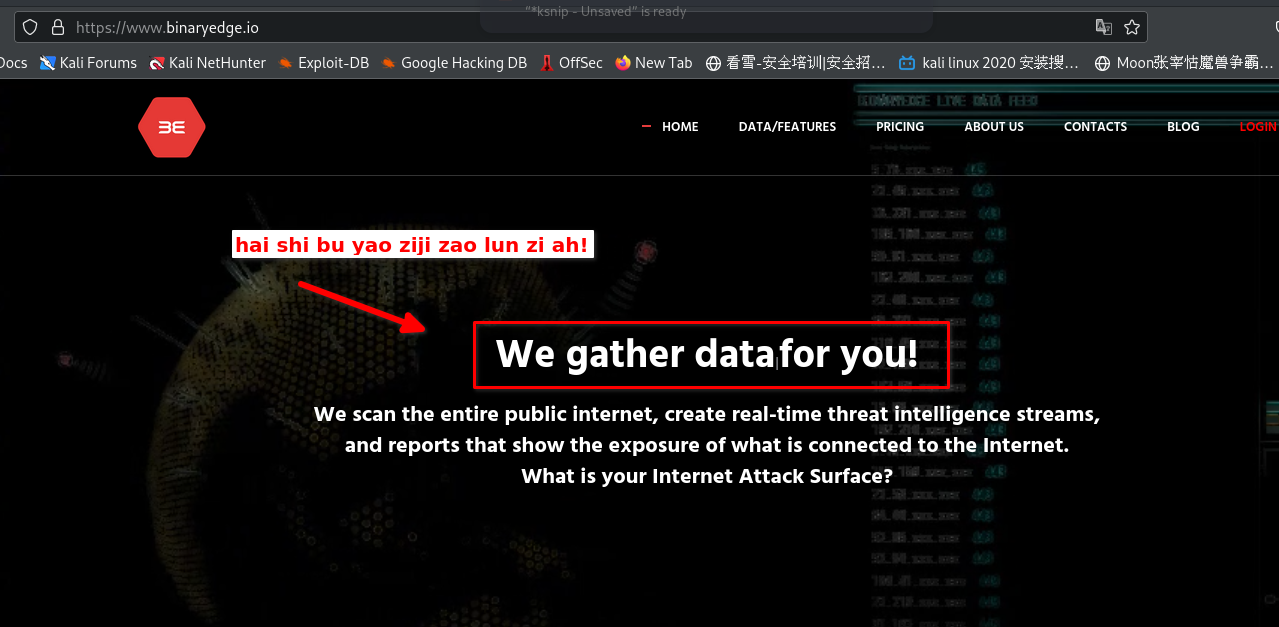This screenshot has width=1279, height=627.
Task: Bookmark this page with the star icon
Action: tap(1132, 27)
